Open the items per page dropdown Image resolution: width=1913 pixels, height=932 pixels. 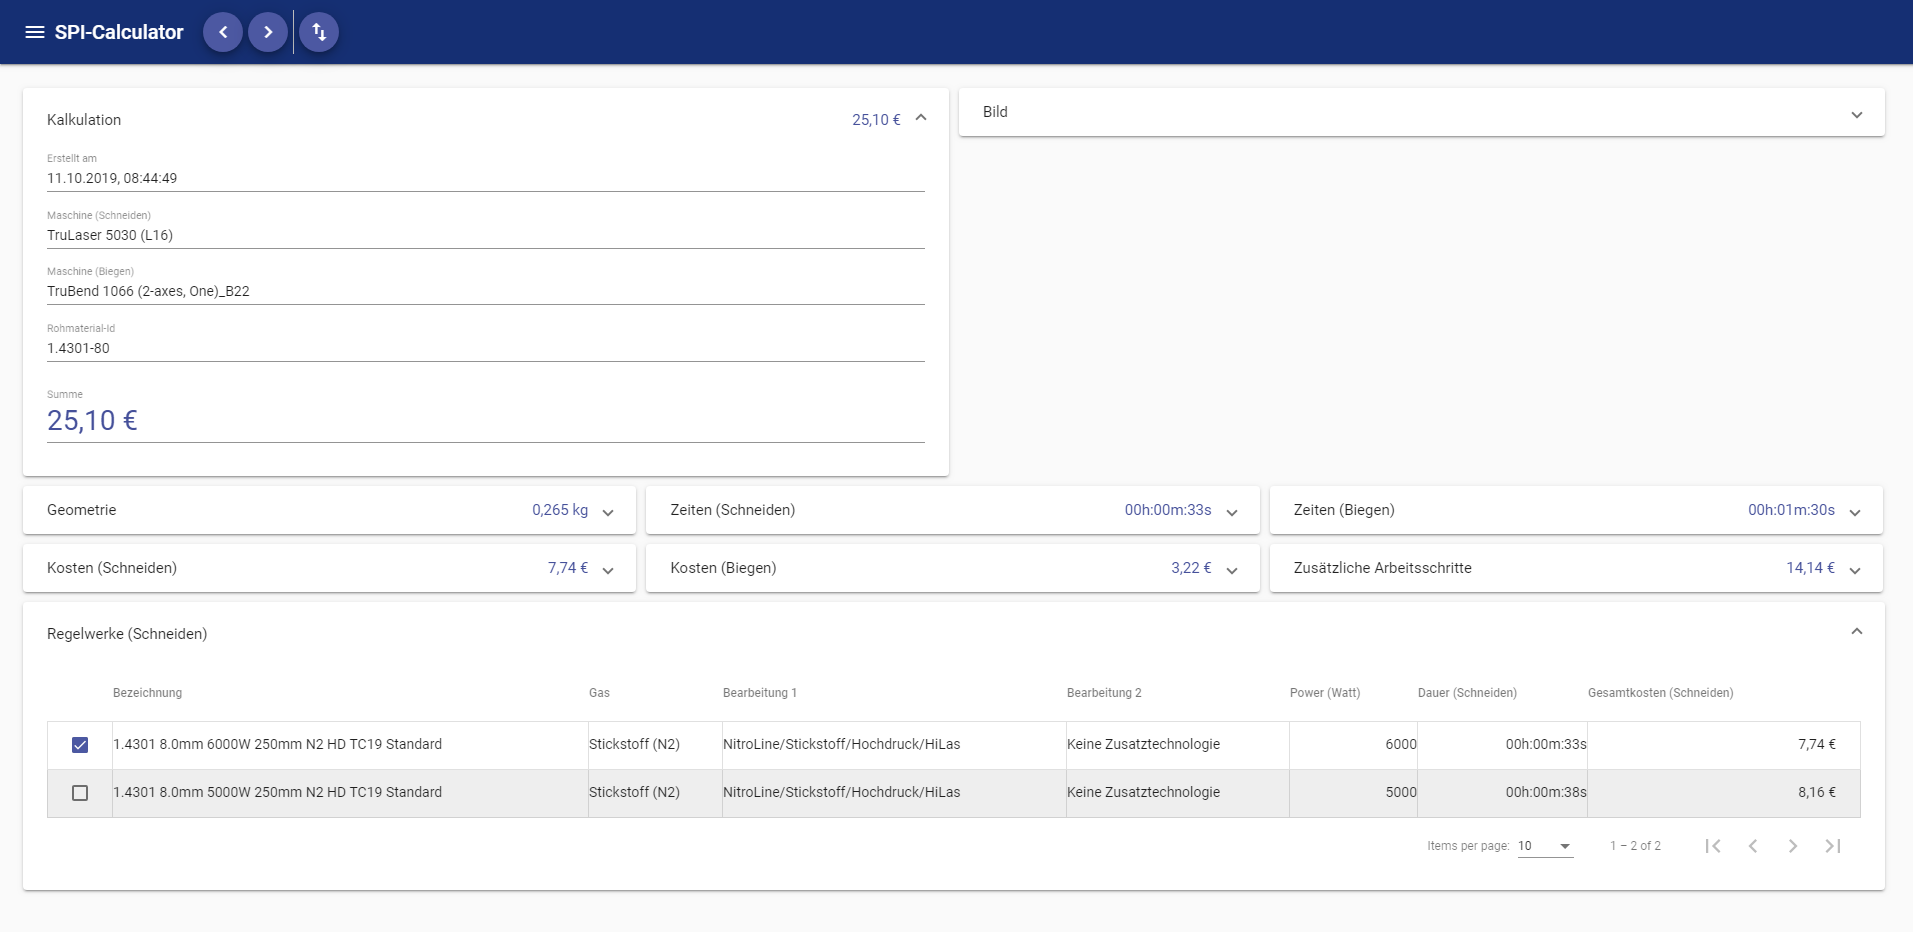(1545, 846)
